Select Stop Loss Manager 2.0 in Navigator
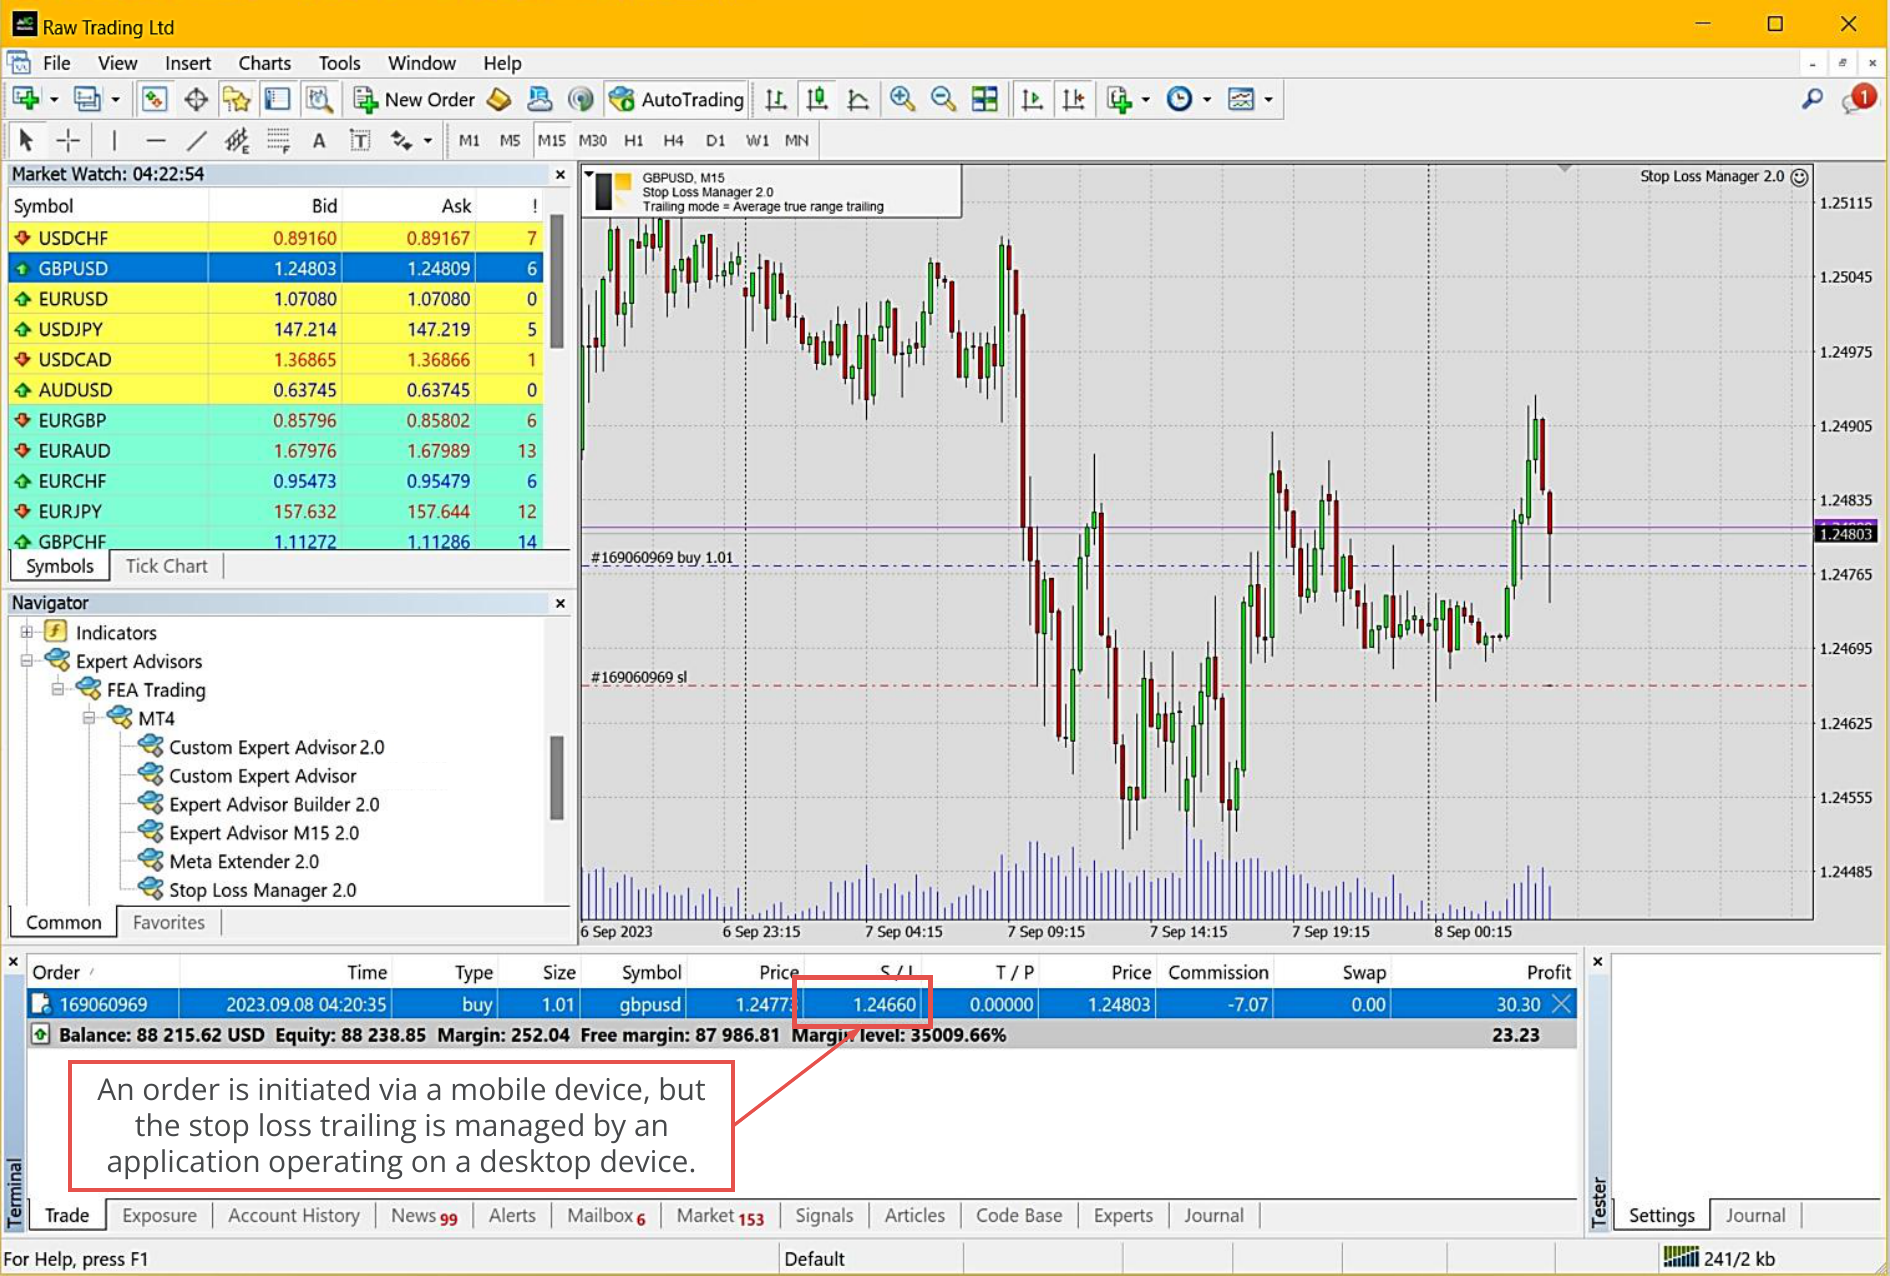Image resolution: width=1890 pixels, height=1276 pixels. tap(262, 890)
